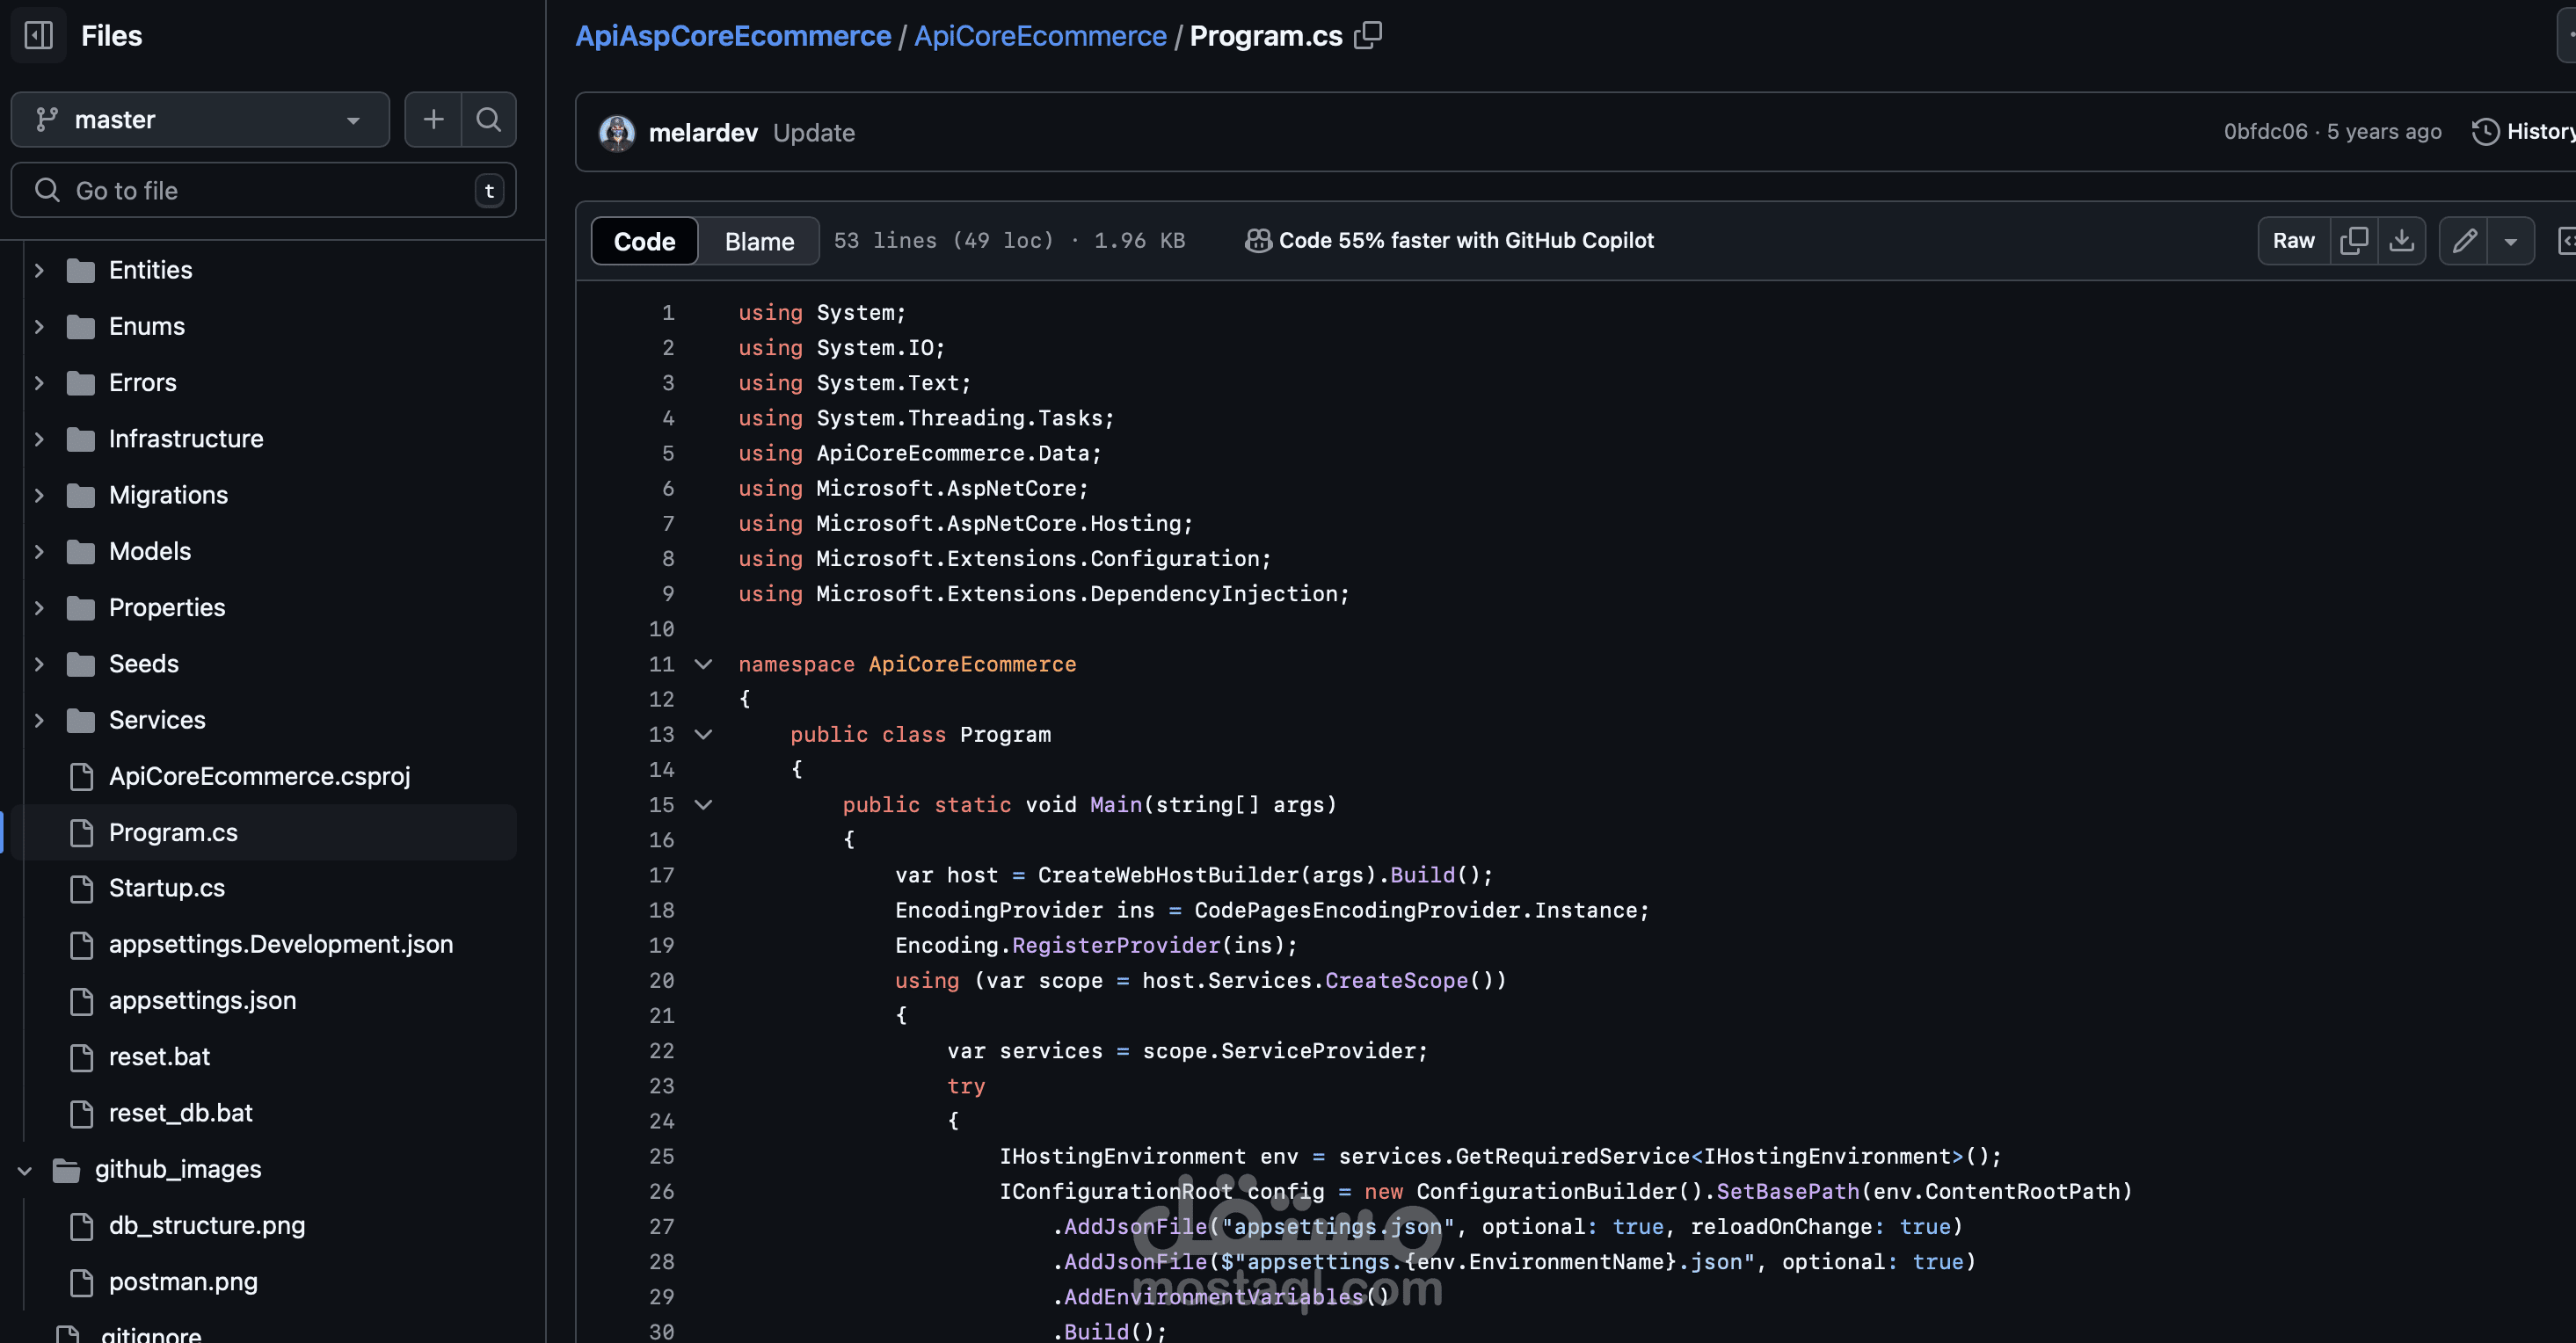Viewport: 2576px width, 1343px height.
Task: Download raw file icon
Action: (2401, 241)
